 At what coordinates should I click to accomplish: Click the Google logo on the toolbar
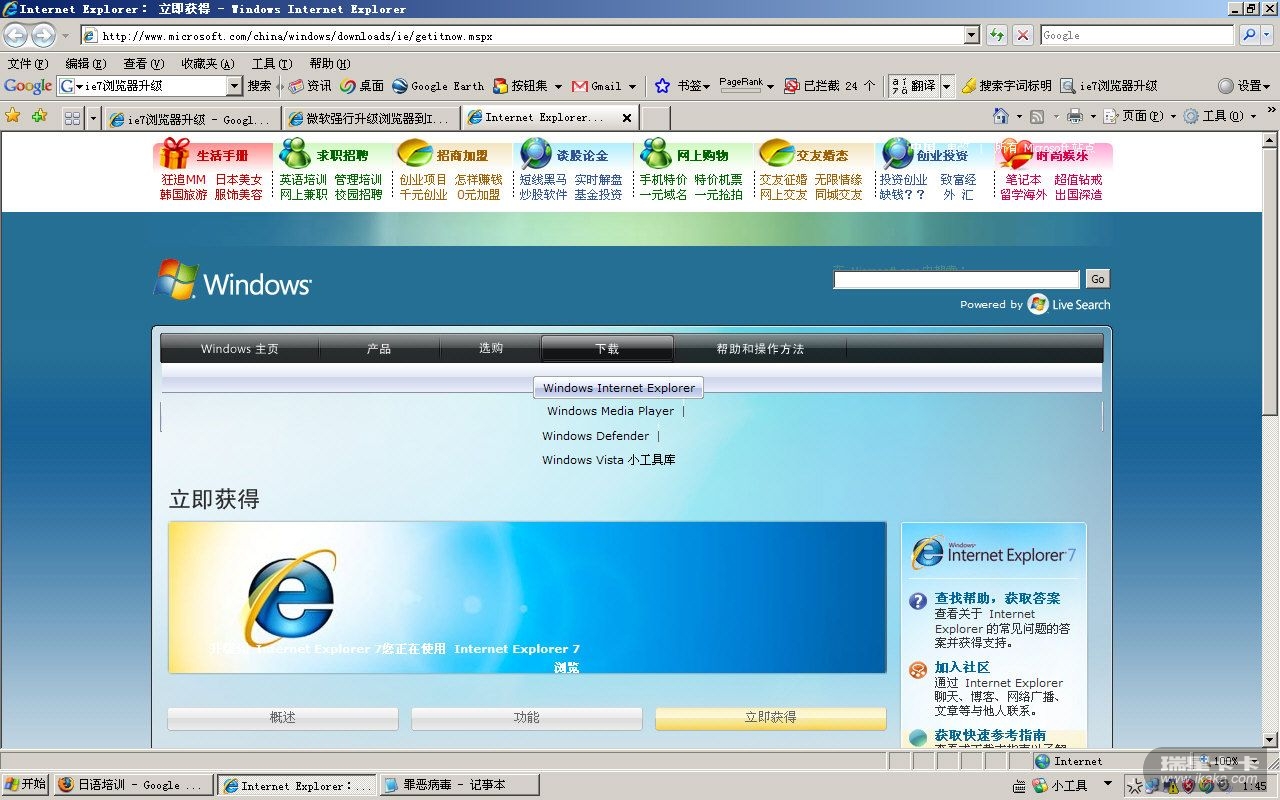click(28, 86)
